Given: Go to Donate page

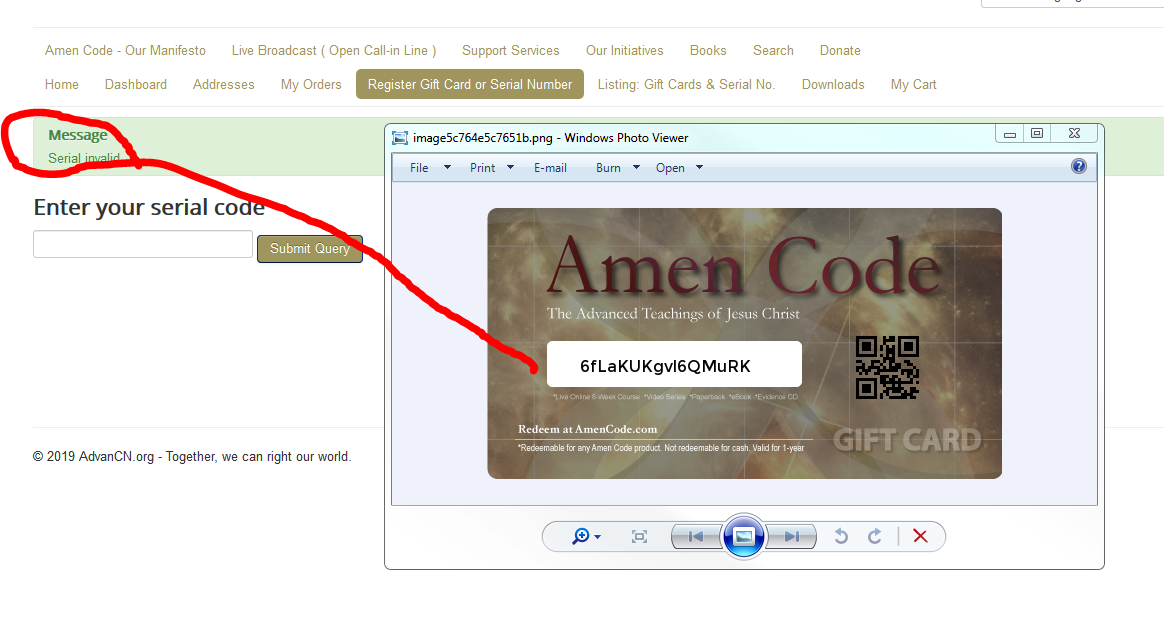Looking at the screenshot, I should (x=840, y=50).
